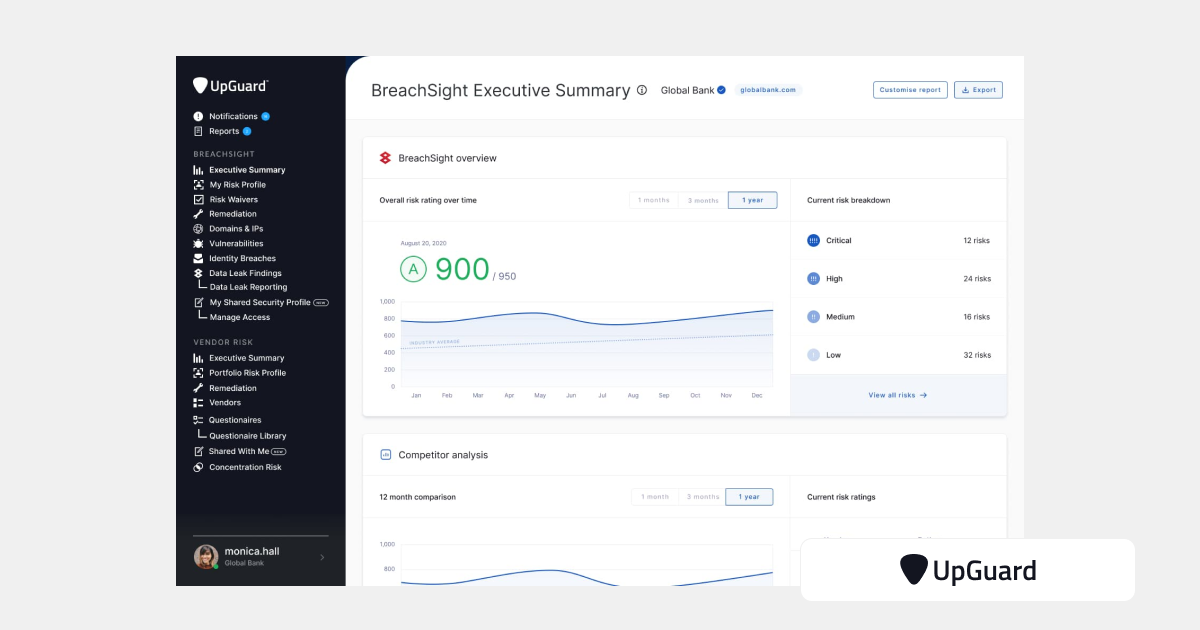
Task: Open Data Leak Reporting sub-item
Action: coord(248,287)
